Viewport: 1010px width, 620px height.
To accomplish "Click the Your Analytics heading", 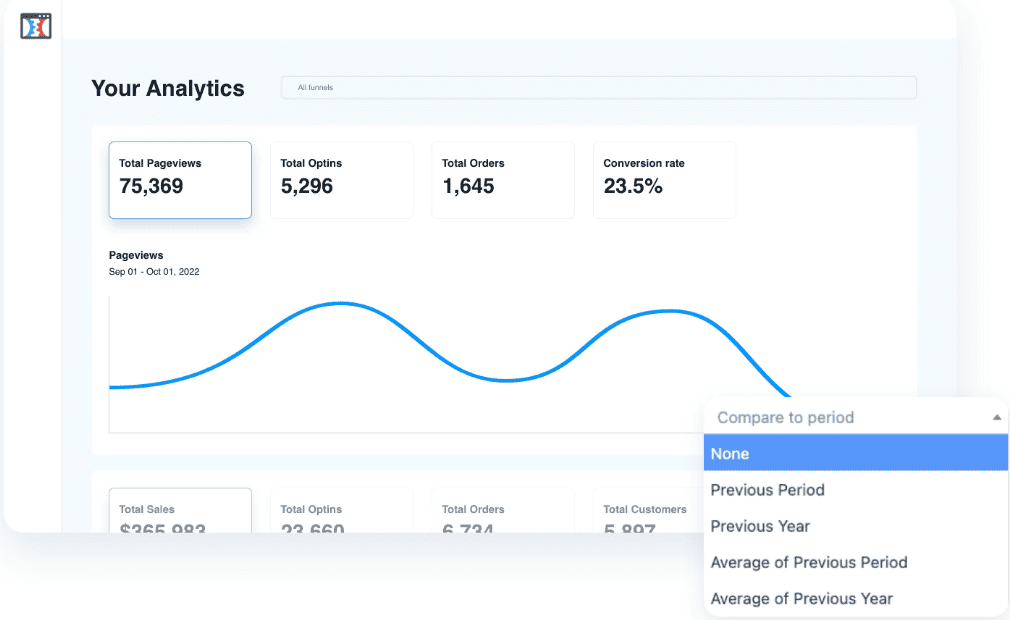I will click(x=168, y=88).
